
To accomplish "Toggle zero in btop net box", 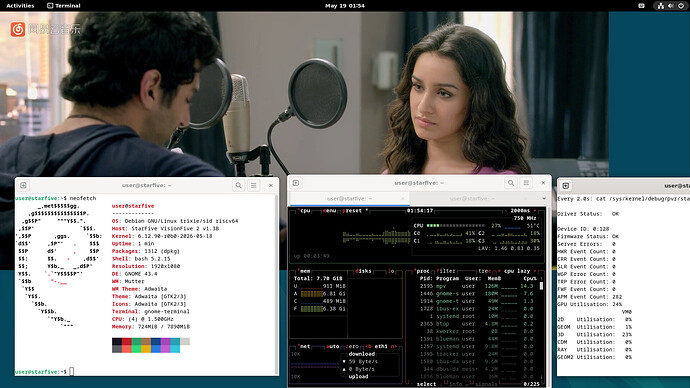I will [x=352, y=346].
